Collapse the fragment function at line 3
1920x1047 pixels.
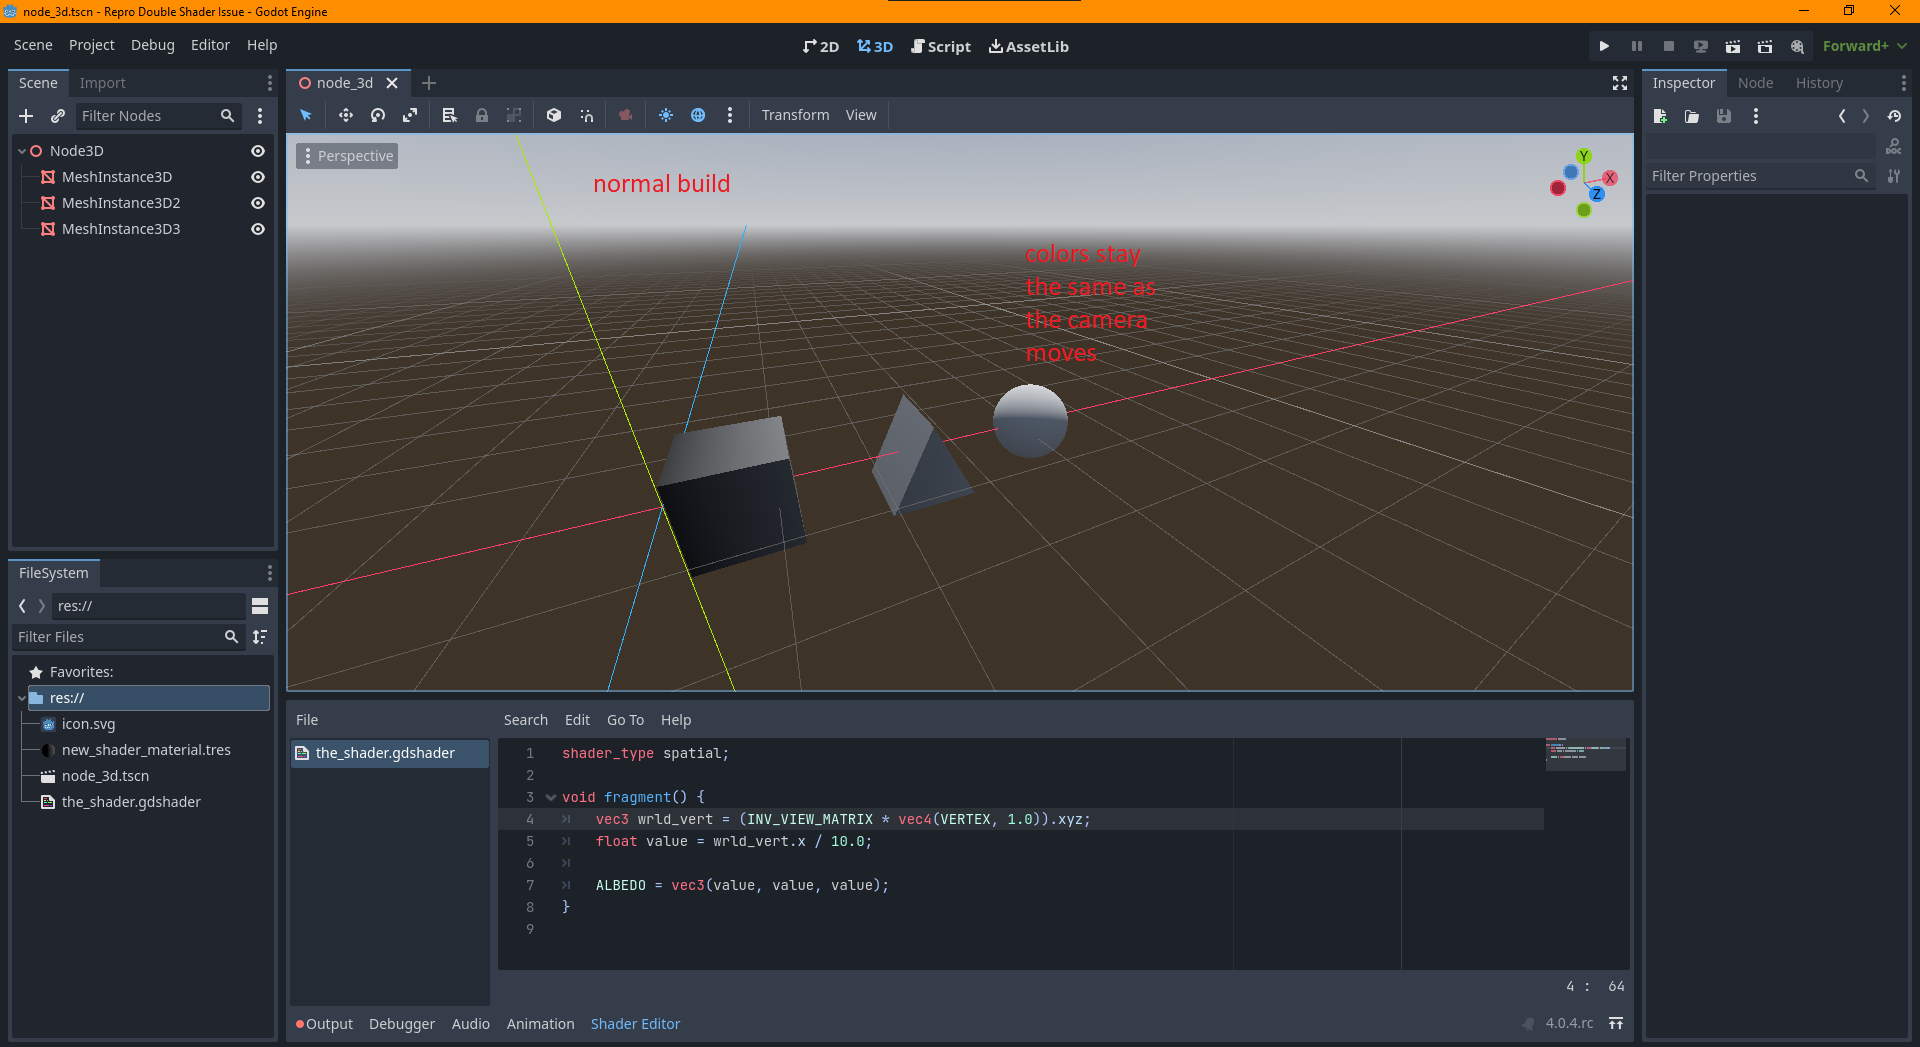click(x=551, y=797)
